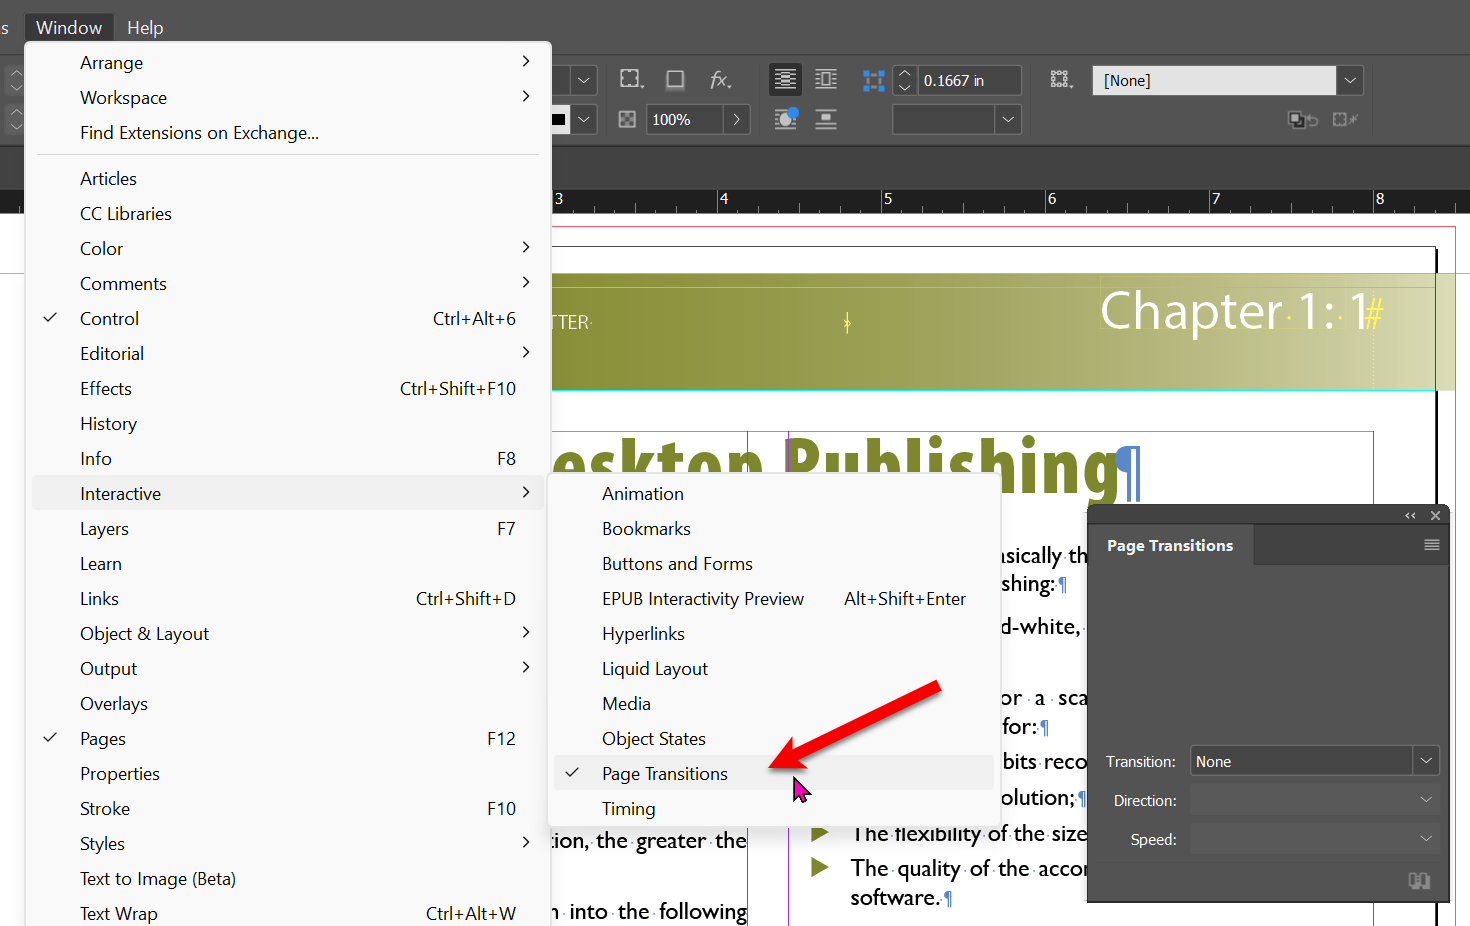Click the Apply to All Spreads book icon
This screenshot has width=1470, height=926.
coord(1419,881)
